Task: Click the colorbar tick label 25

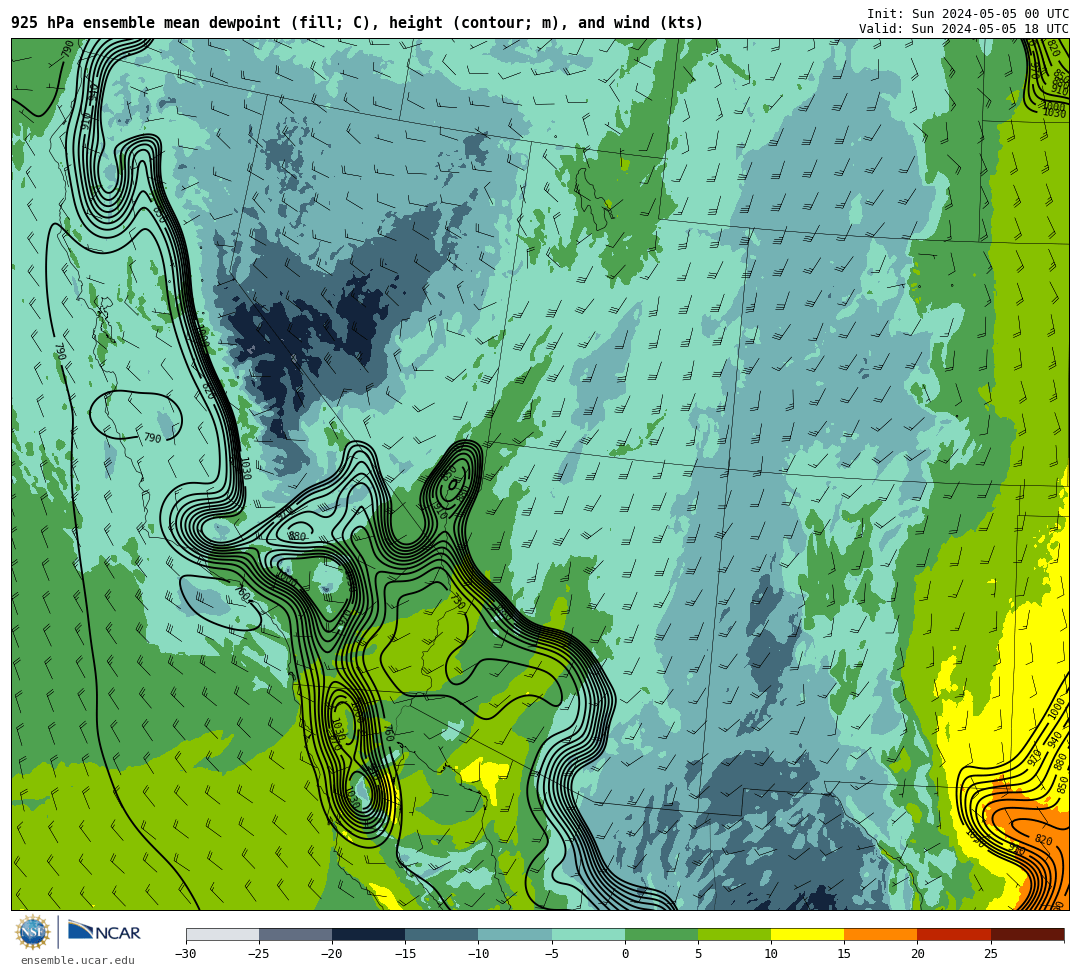Action: coord(991,954)
